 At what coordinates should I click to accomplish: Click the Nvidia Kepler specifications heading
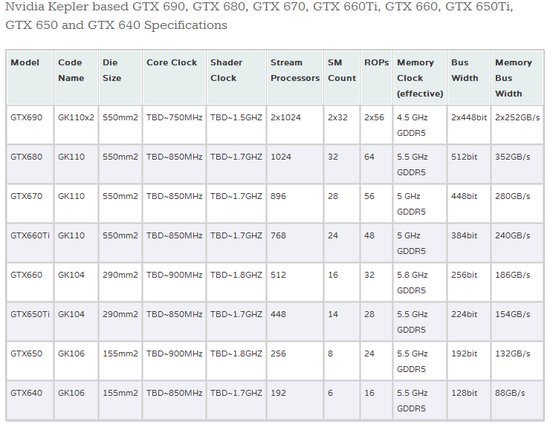259,16
